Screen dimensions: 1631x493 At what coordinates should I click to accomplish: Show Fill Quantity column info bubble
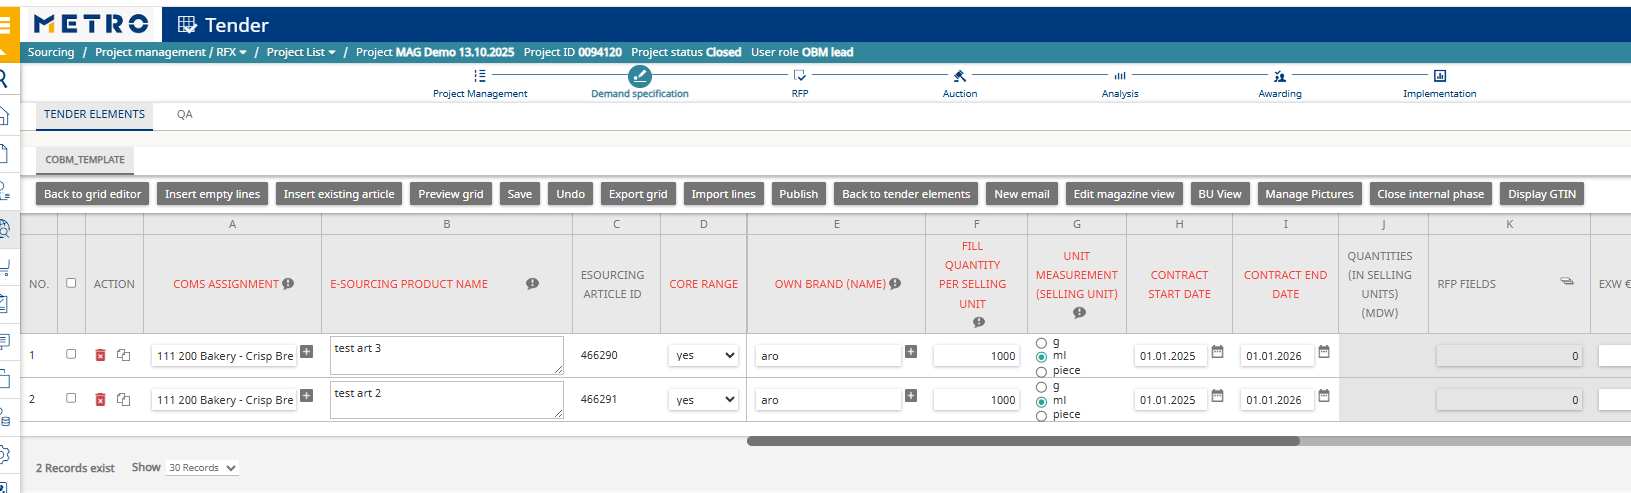point(979,322)
